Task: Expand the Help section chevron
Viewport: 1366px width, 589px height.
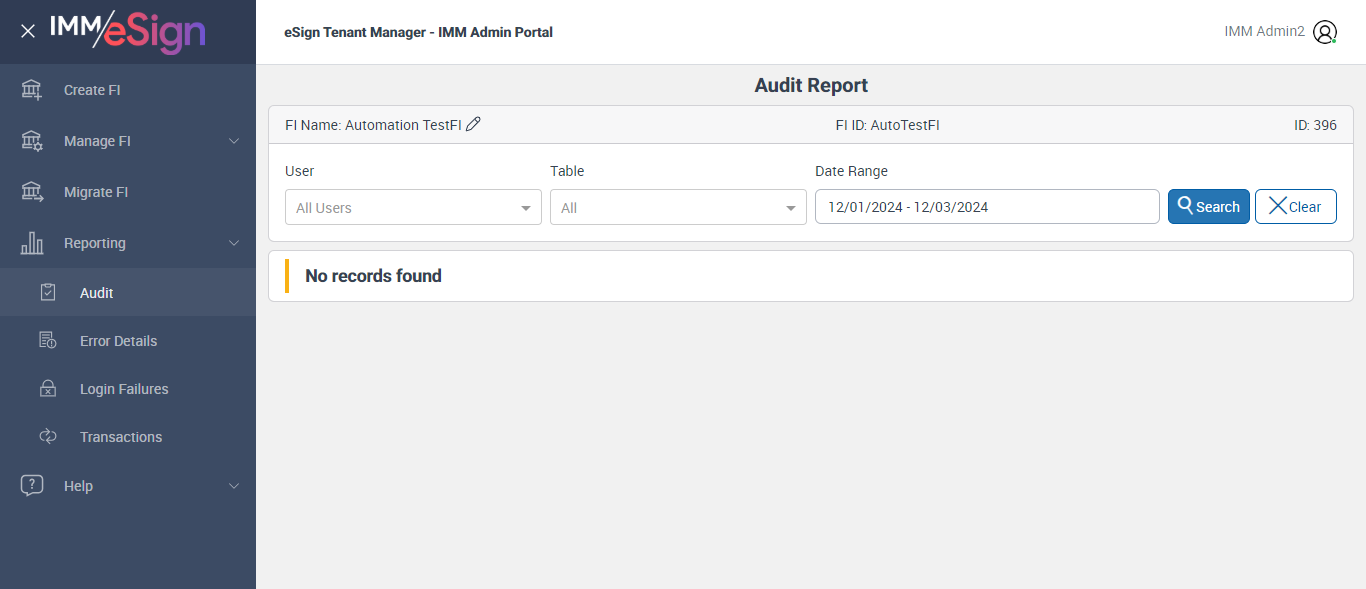Action: [234, 486]
